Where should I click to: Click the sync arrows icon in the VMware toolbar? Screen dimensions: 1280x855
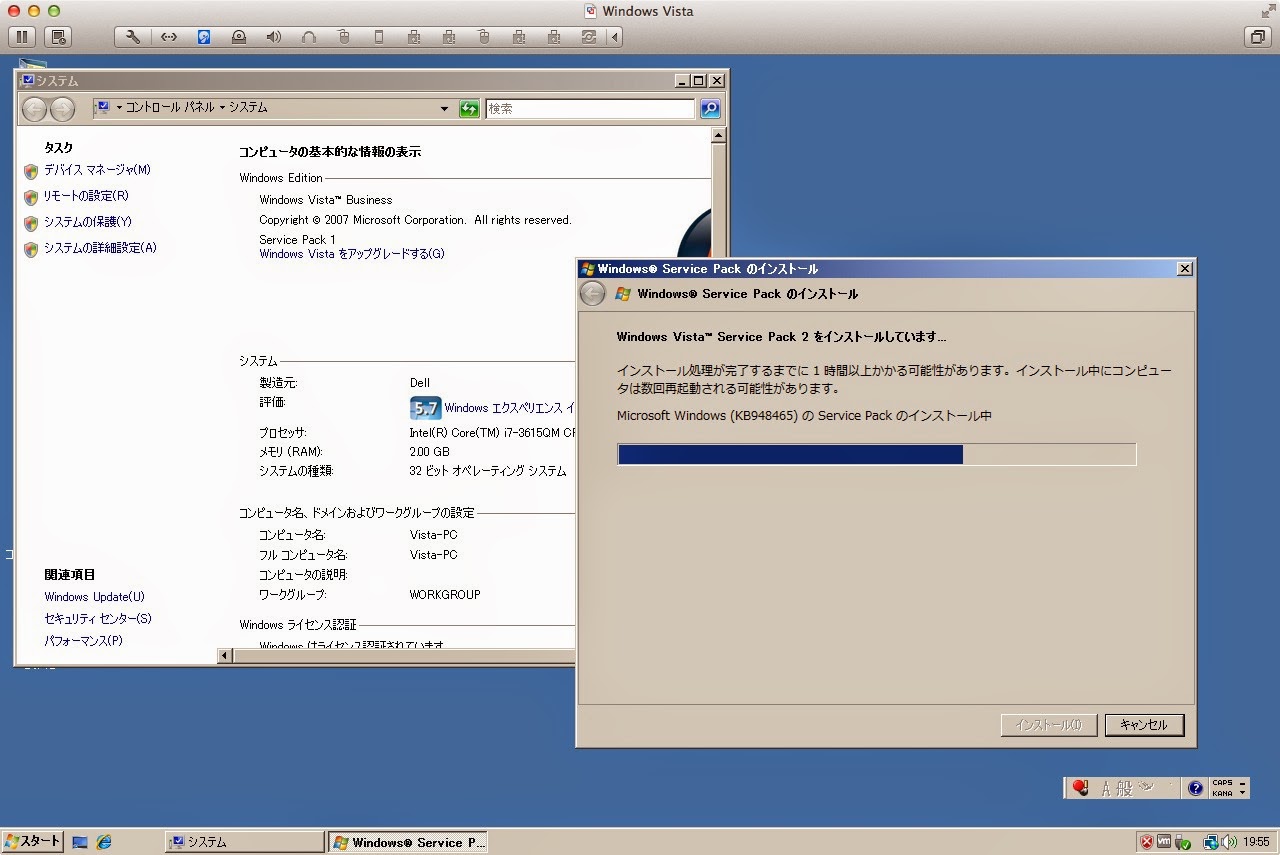588,37
